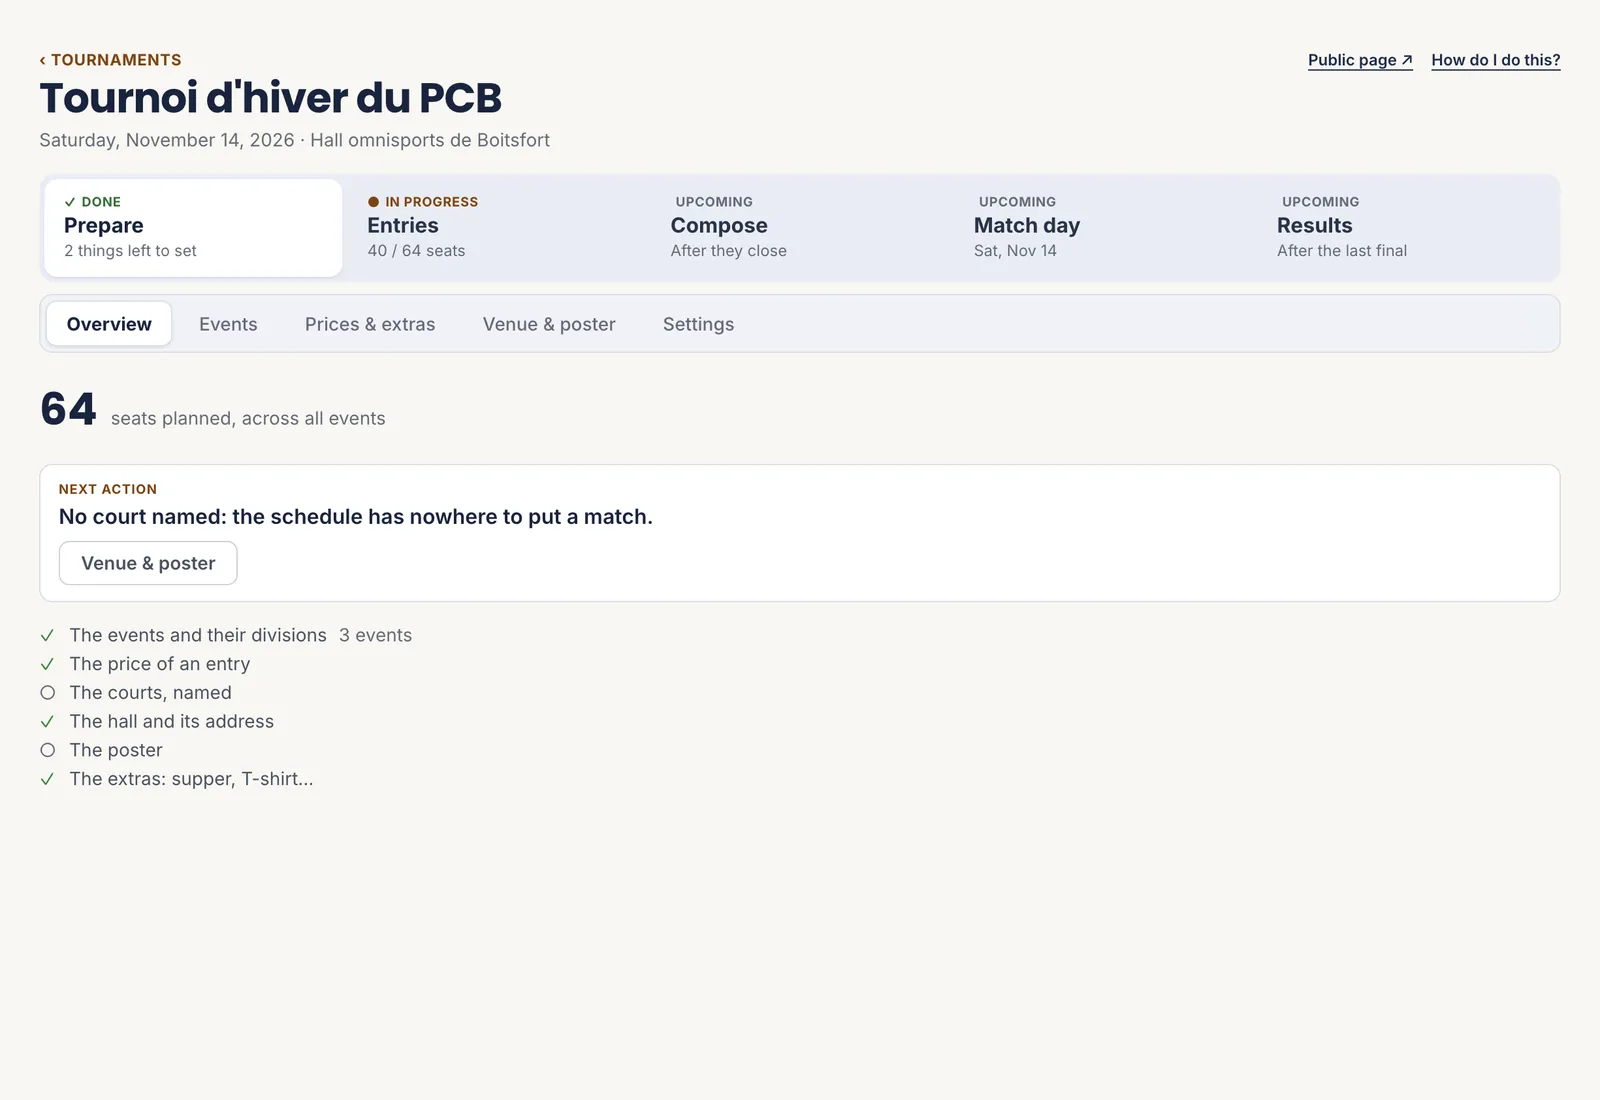Click the DONE checkmark in Prepare card

[x=70, y=202]
